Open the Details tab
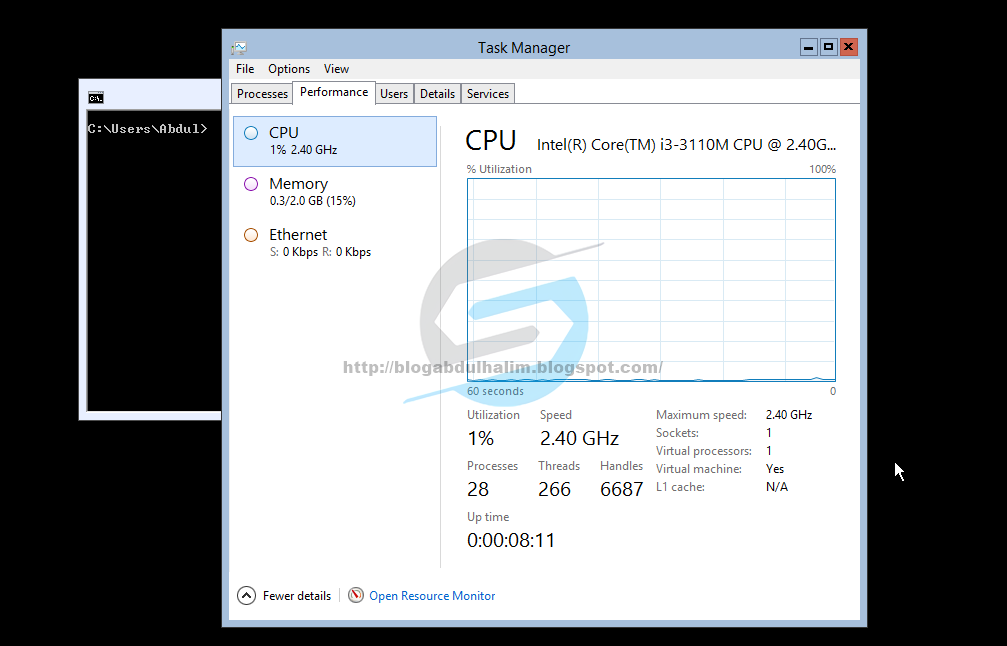Screen dimensions: 1007x646 [437, 94]
